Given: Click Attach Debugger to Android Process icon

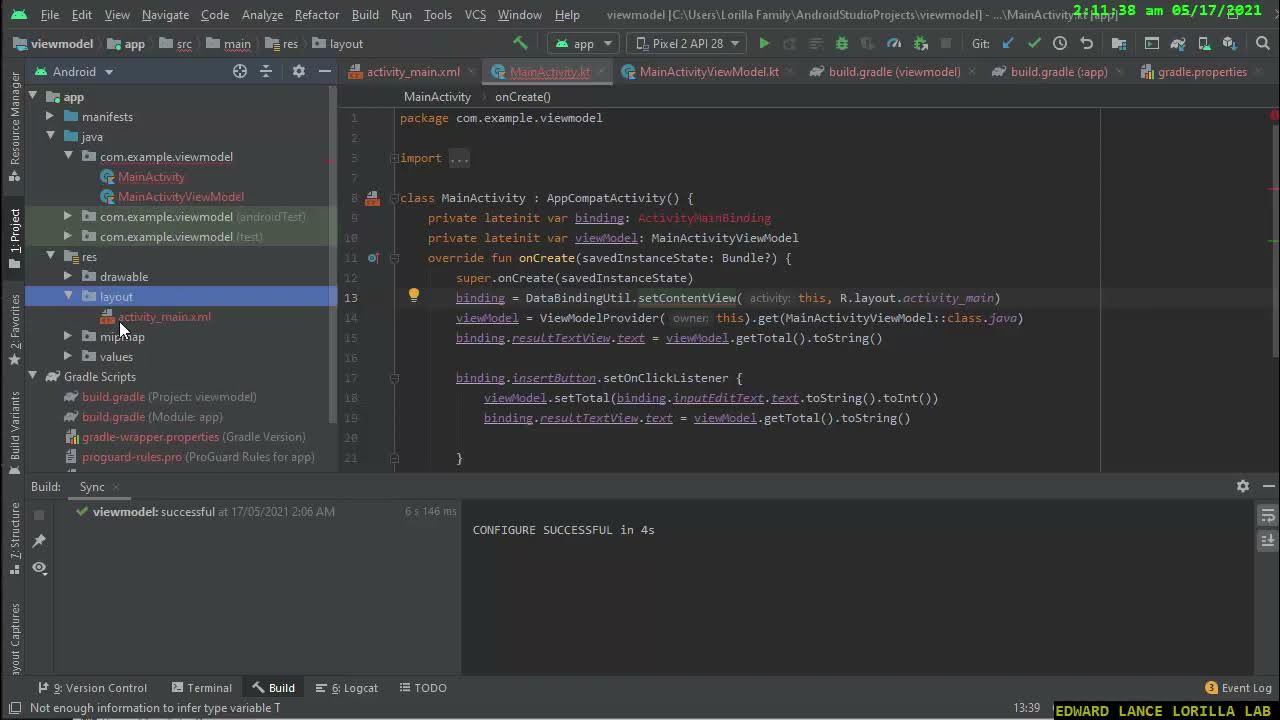Looking at the screenshot, I should click(920, 43).
